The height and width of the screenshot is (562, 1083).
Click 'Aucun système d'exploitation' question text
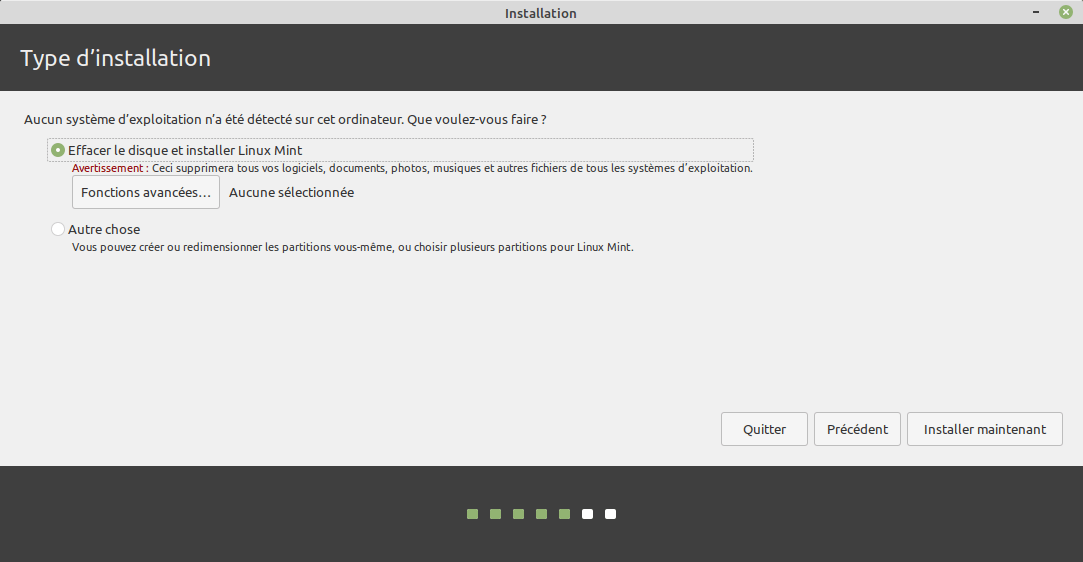(x=285, y=119)
